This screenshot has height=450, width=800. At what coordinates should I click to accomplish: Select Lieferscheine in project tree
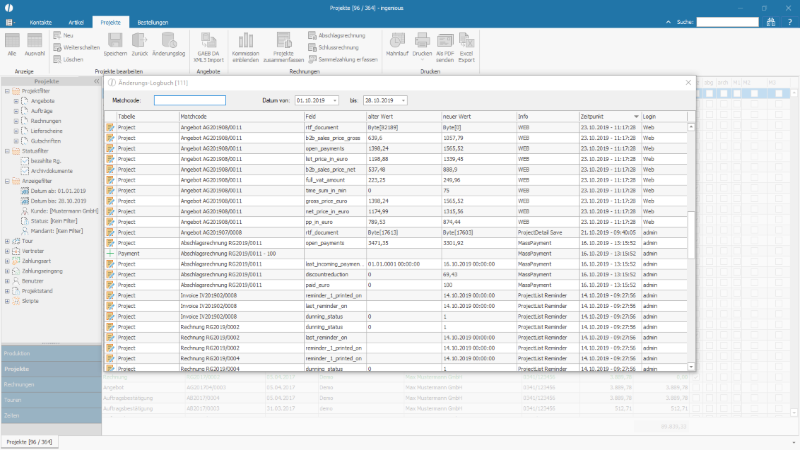point(46,131)
